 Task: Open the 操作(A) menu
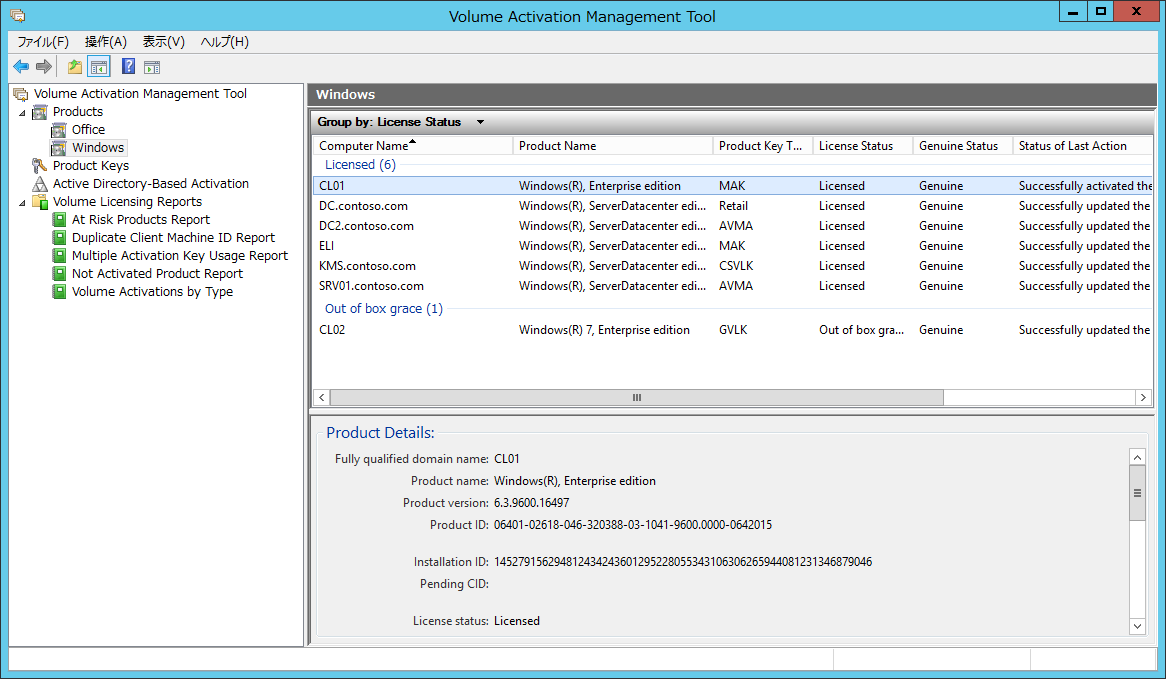click(106, 42)
